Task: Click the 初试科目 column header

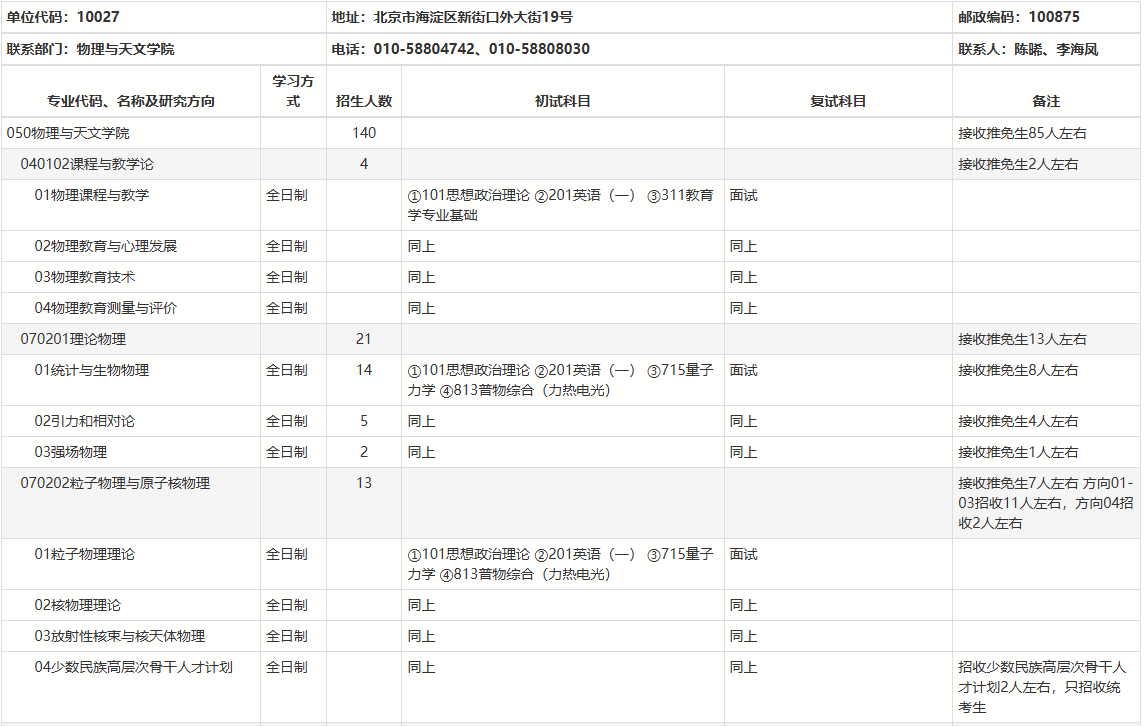Action: point(563,101)
